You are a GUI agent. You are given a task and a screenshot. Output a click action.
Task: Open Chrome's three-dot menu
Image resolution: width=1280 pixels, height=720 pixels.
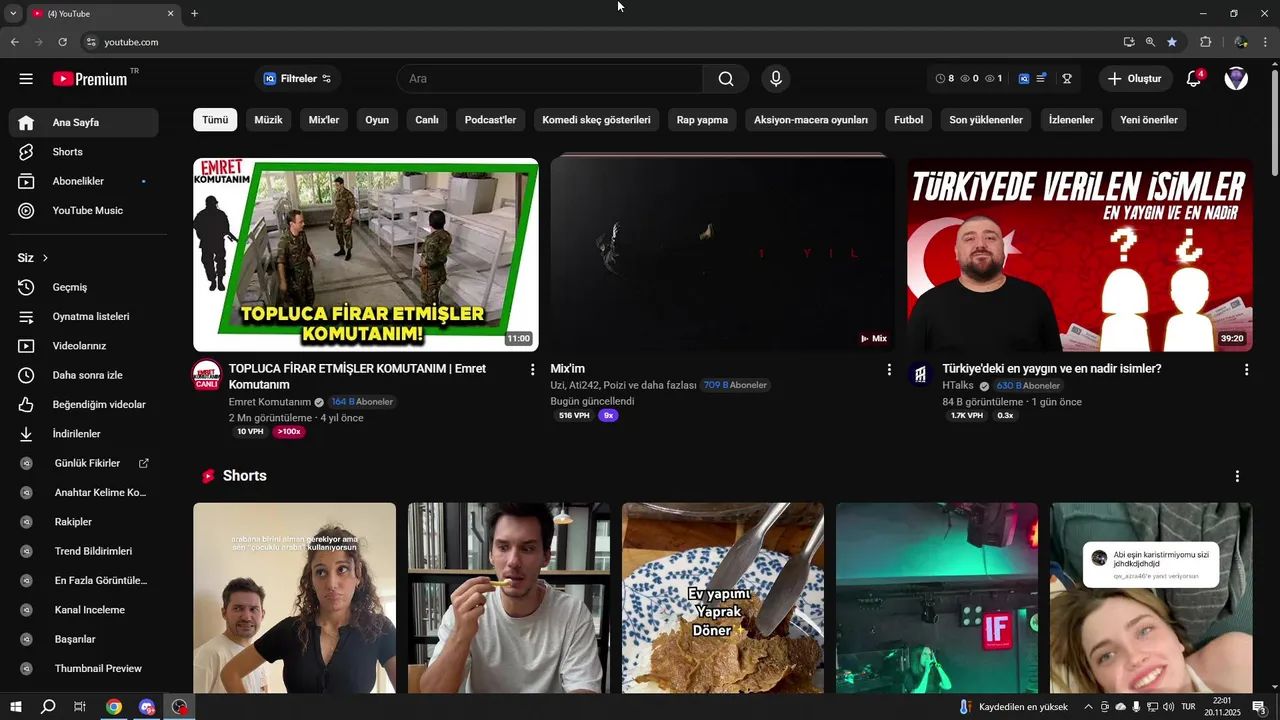[1266, 42]
